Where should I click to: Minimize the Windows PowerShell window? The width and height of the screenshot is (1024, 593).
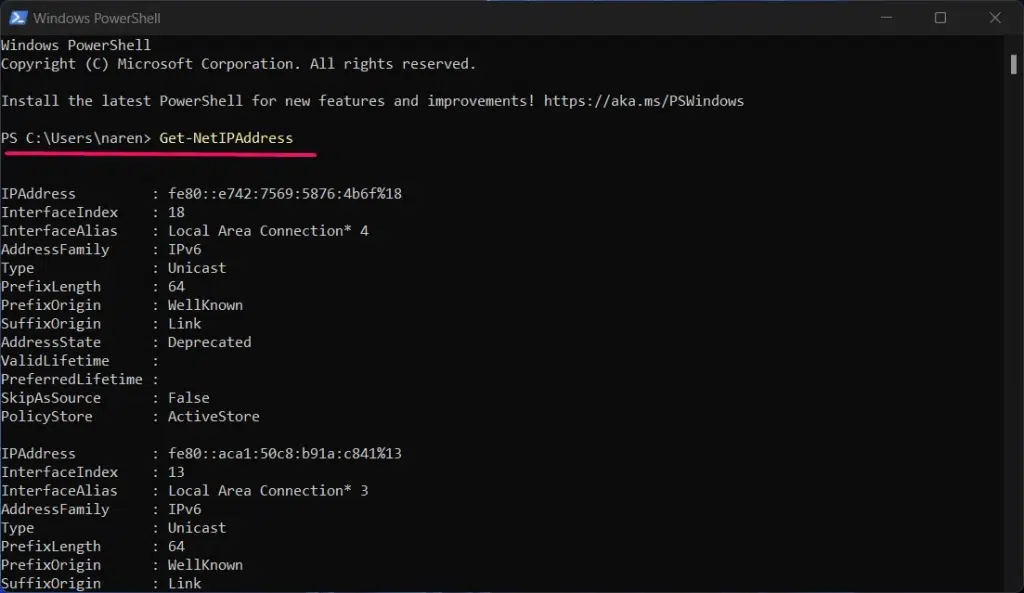pos(886,18)
